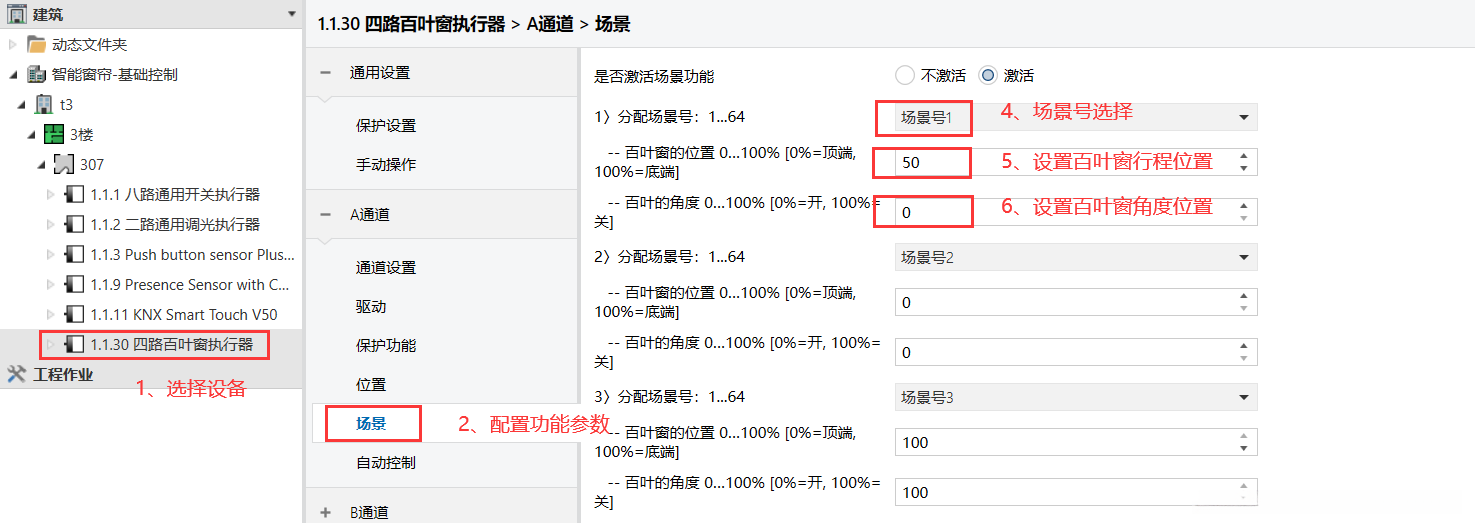The width and height of the screenshot is (1475, 523).
Task: Click the t3 building icon
Action: point(45,104)
